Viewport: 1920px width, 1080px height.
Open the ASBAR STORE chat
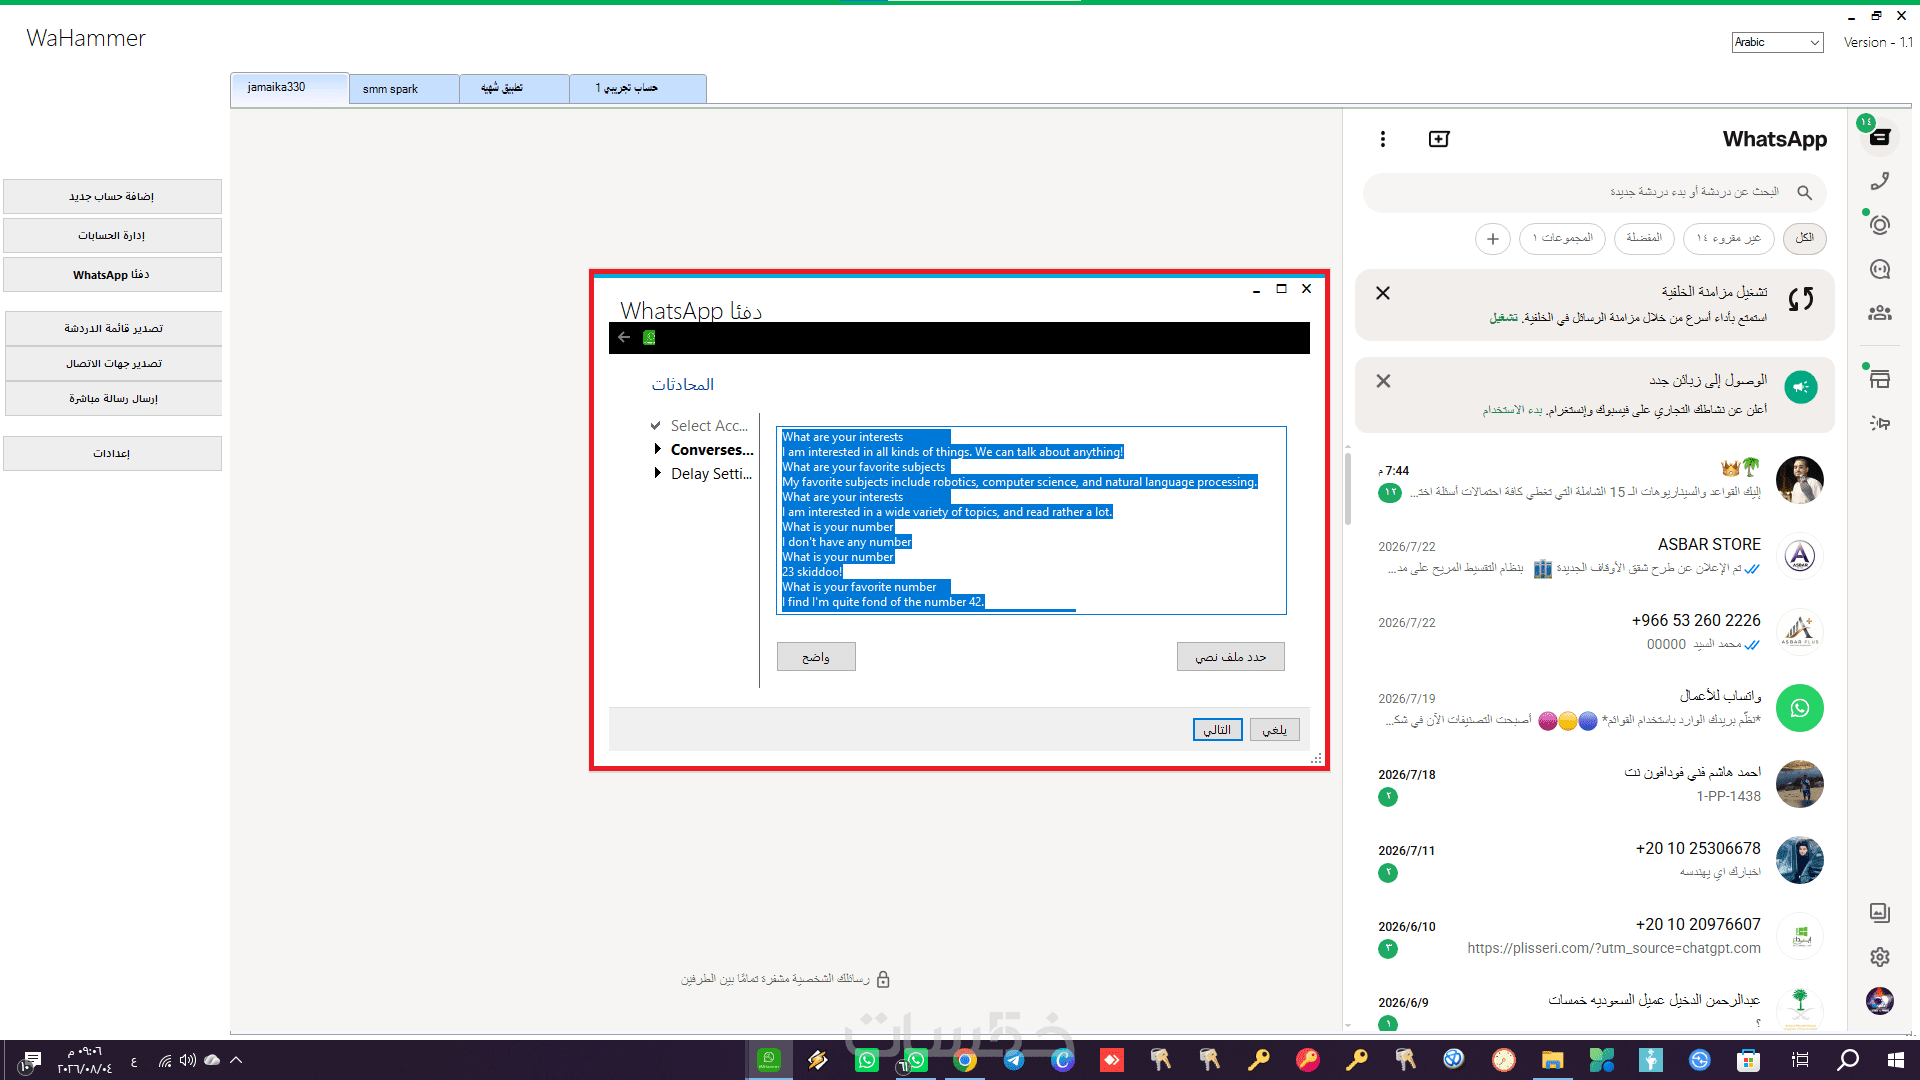point(1595,556)
